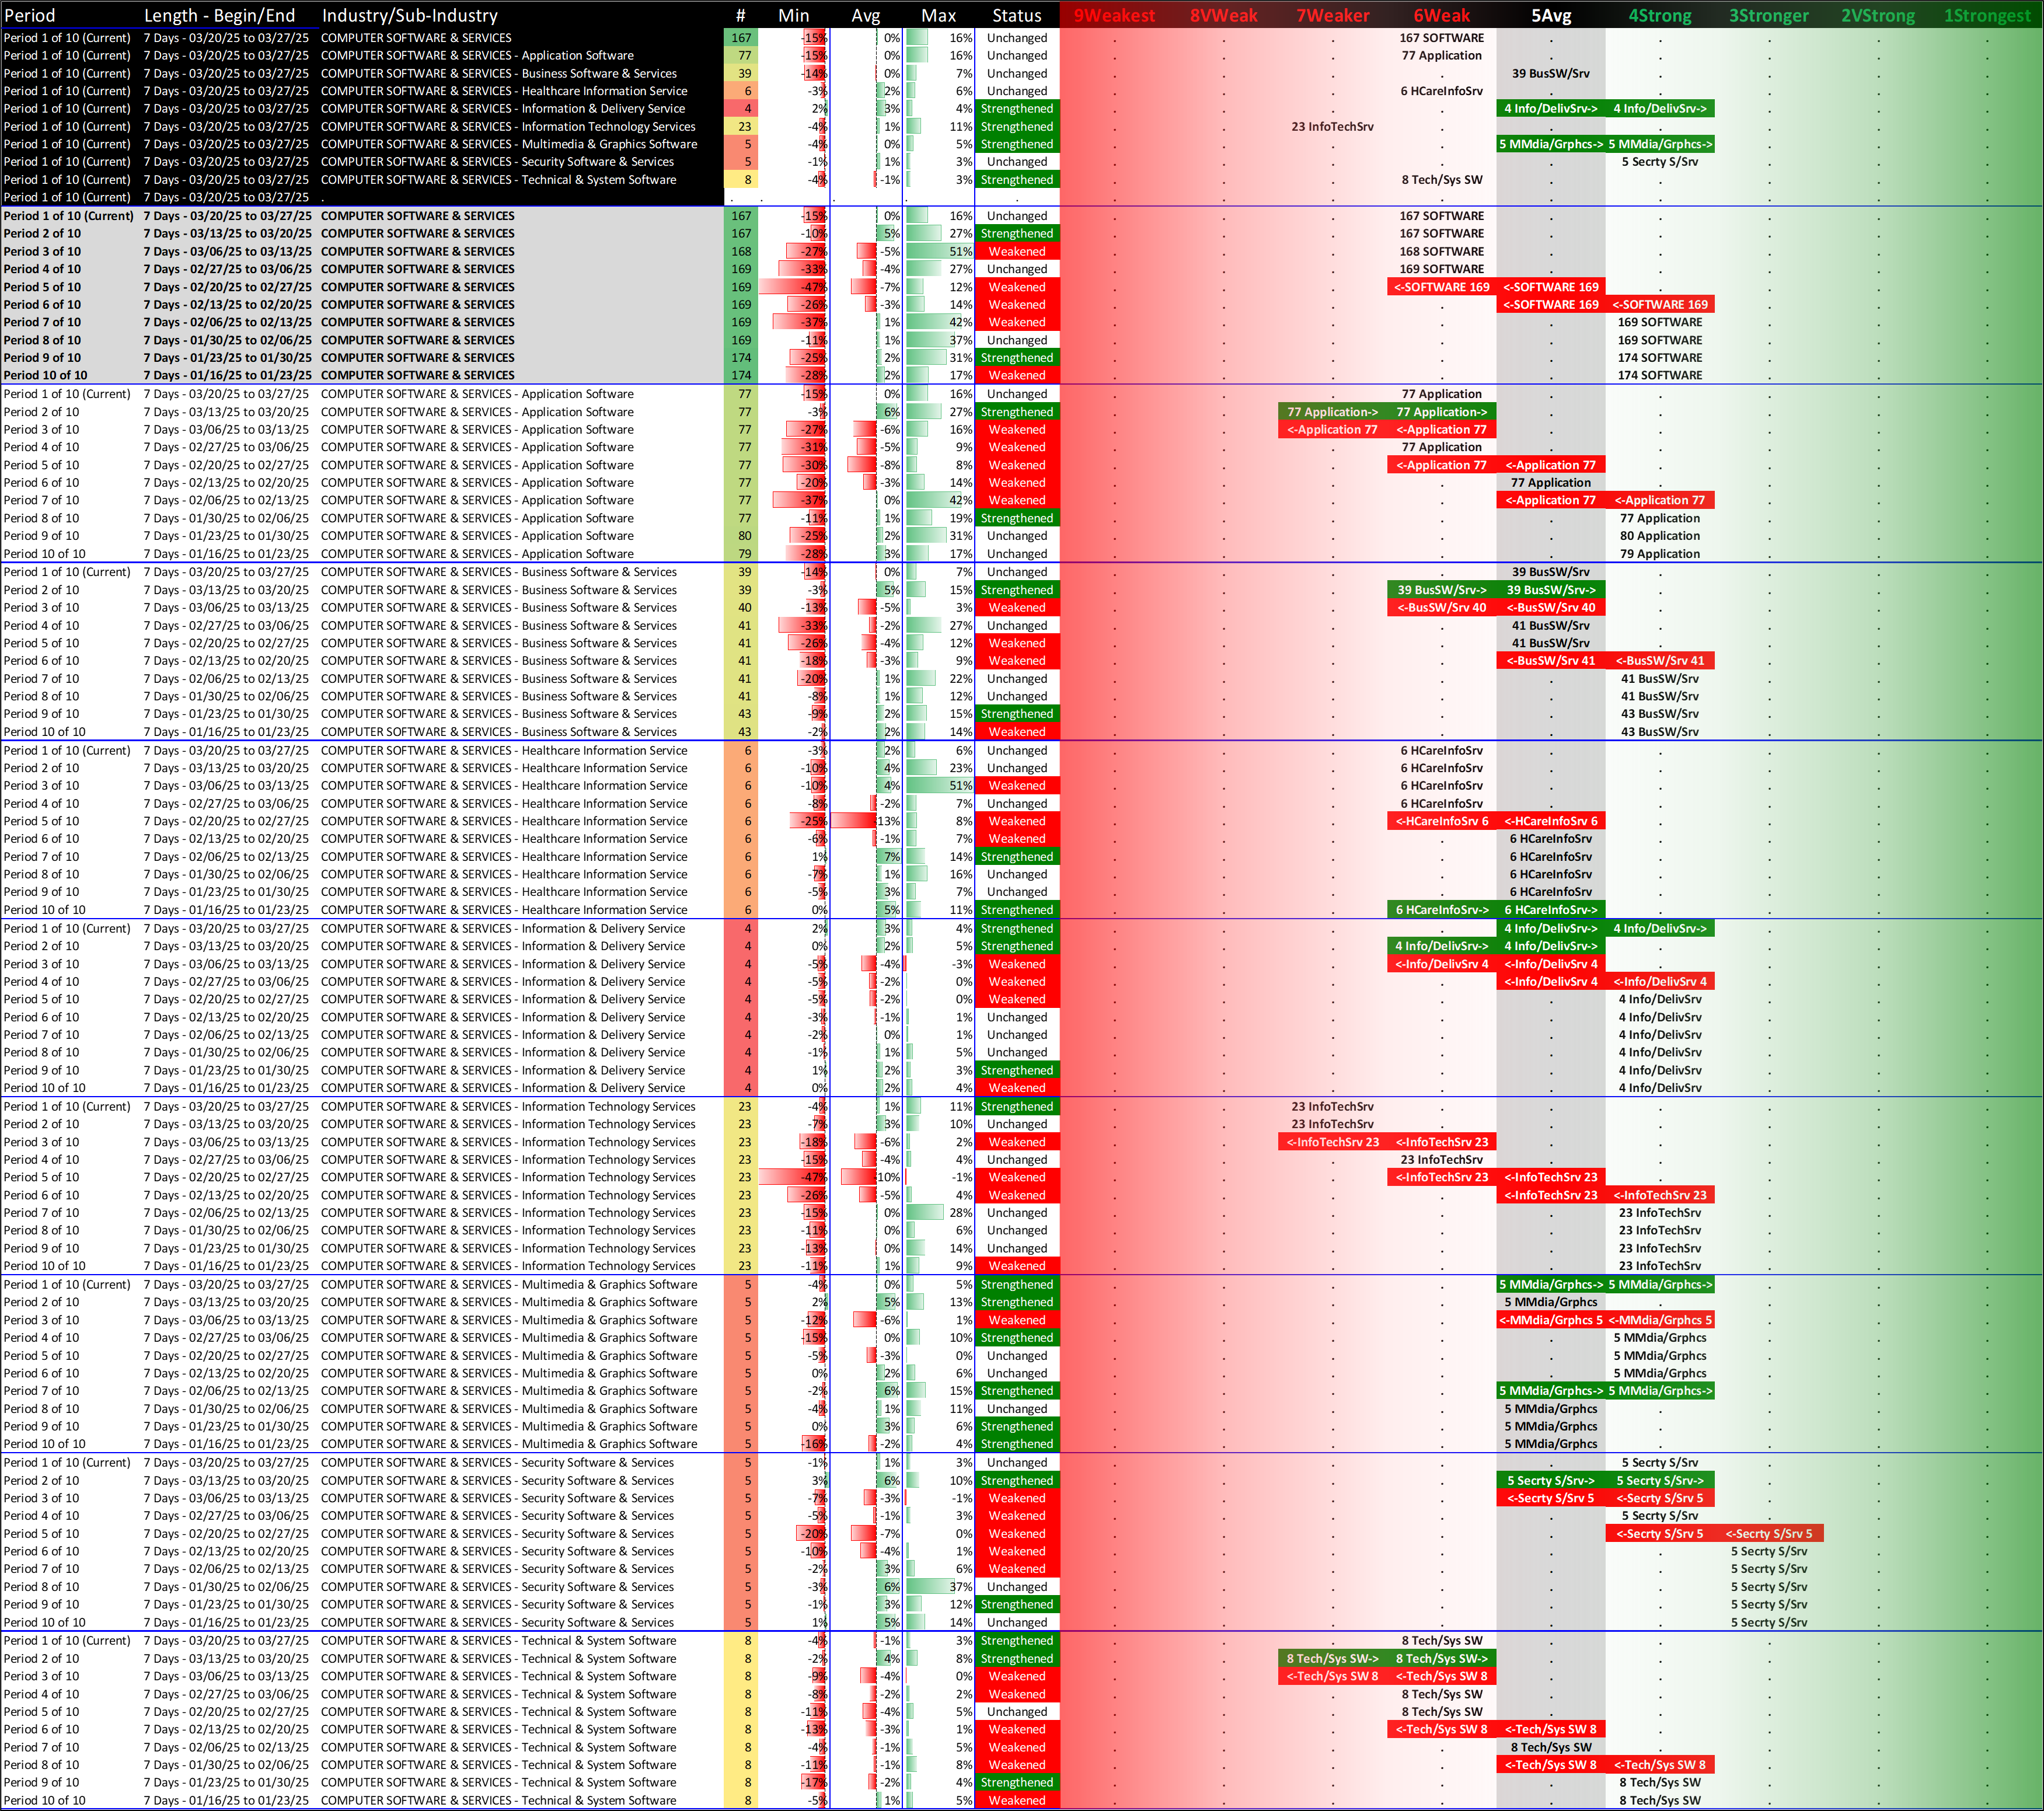Screen dimensions: 2044x1811
Task: Click the red '<-SOFTWARE 169' cell under 6Weak
Action: 1441,287
